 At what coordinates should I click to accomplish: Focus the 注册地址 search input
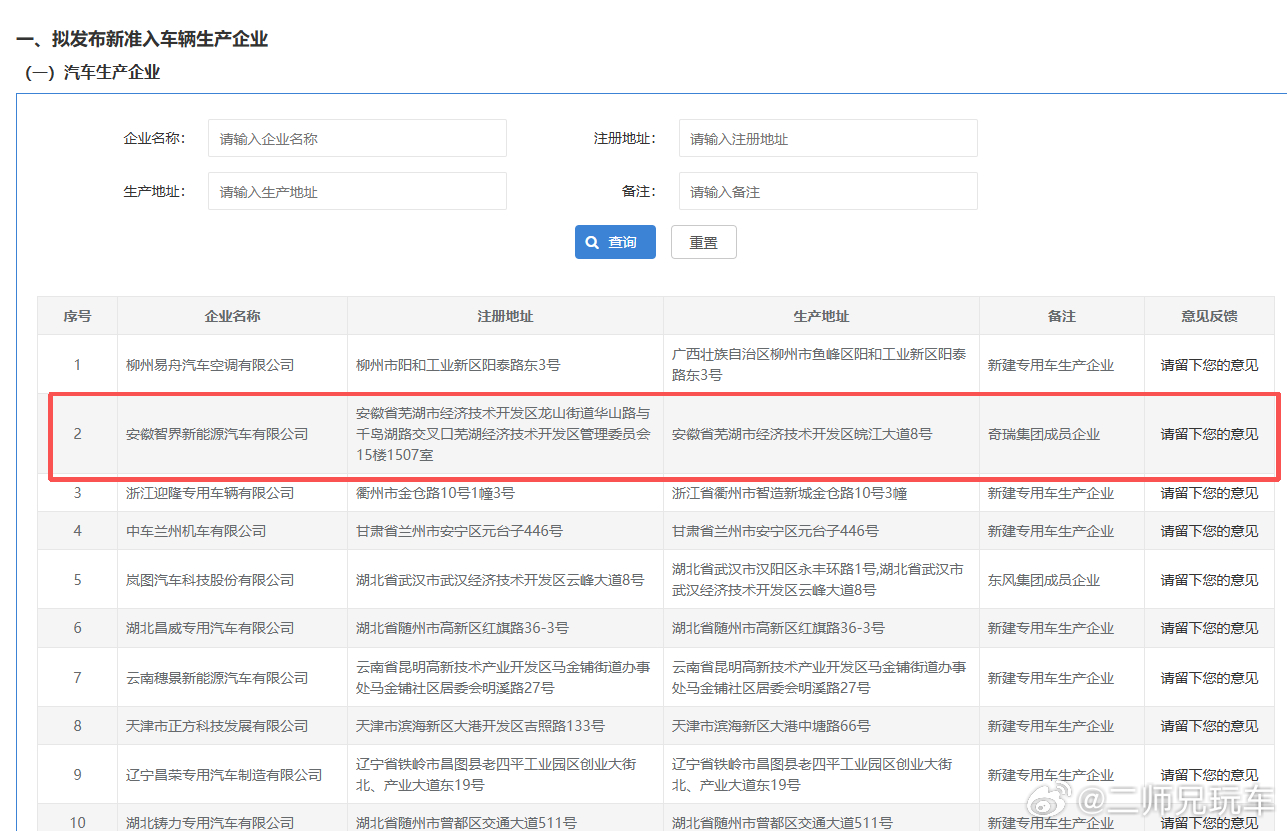[x=828, y=139]
